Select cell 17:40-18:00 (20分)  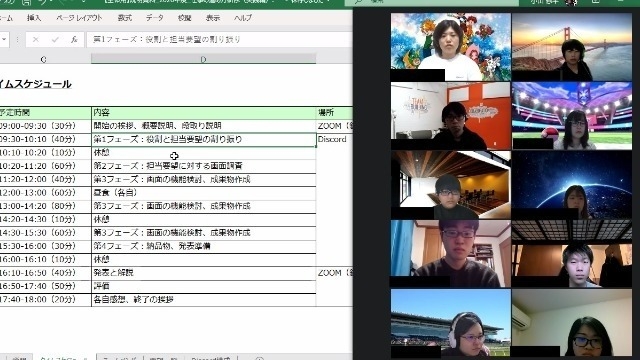45,300
